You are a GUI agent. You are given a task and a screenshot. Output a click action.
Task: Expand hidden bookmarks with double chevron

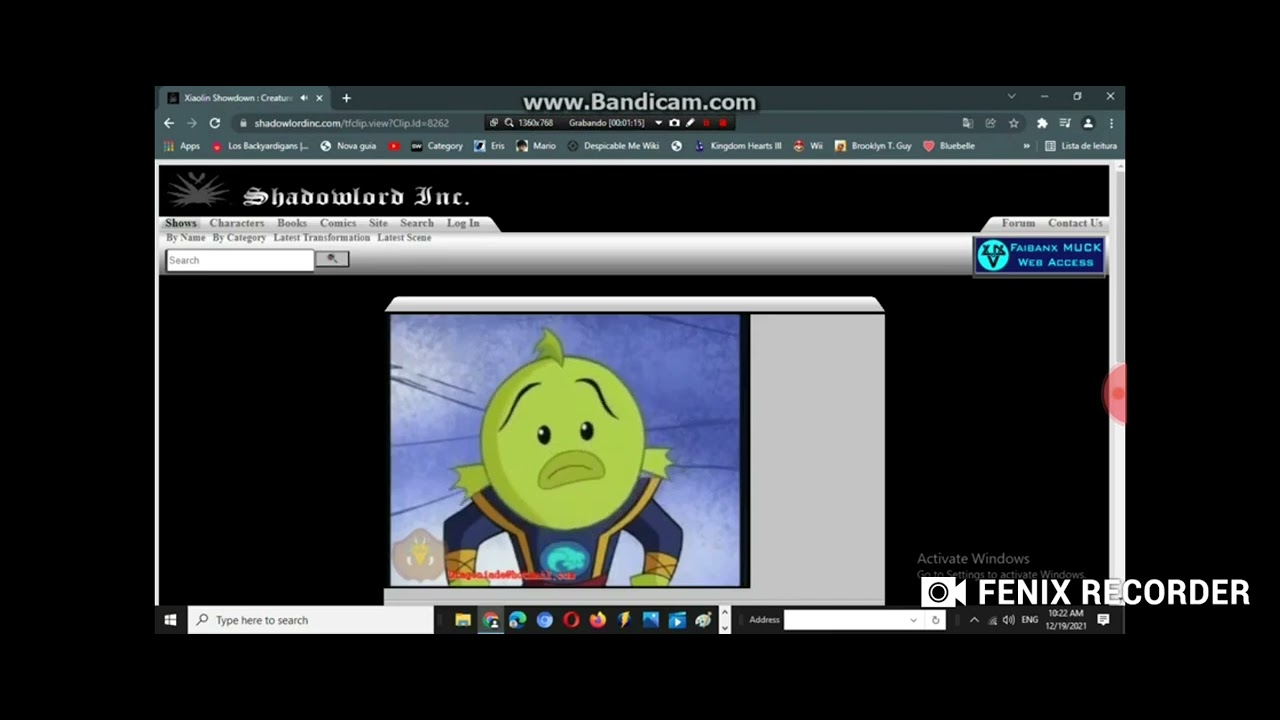pyautogui.click(x=1026, y=146)
